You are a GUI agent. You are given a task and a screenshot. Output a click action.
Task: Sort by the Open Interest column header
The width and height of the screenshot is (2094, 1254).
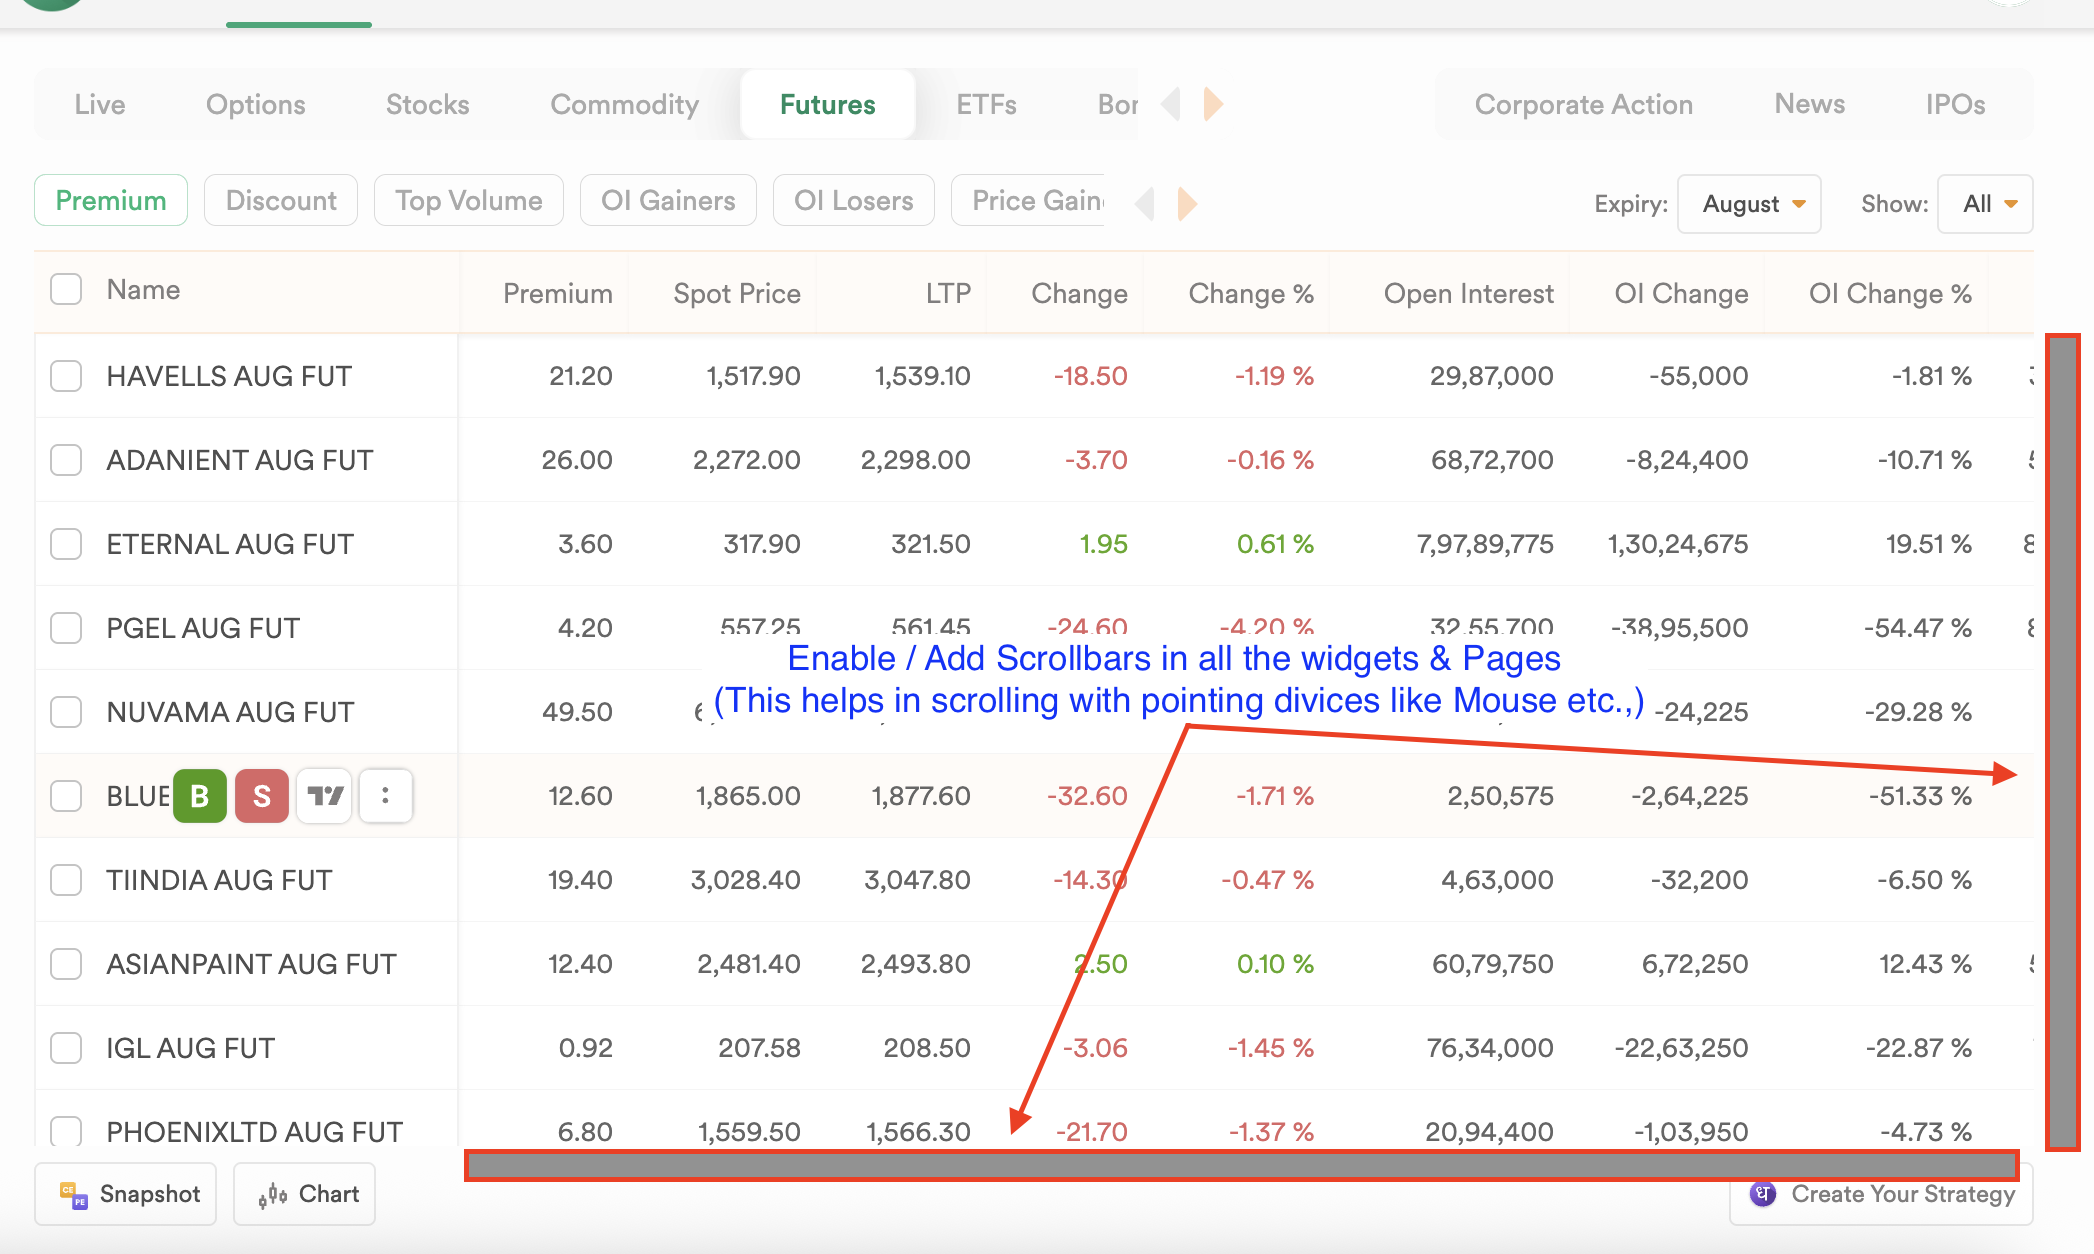(x=1467, y=293)
